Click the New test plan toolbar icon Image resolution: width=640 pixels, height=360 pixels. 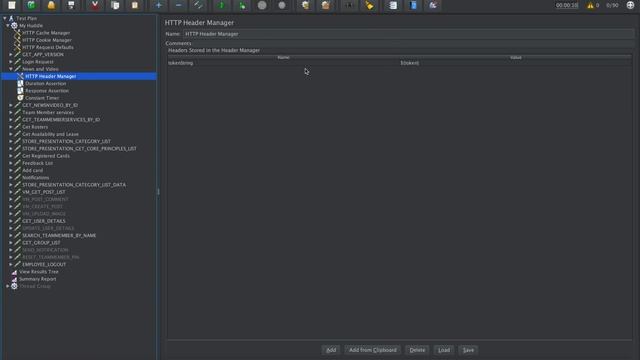coord(11,5)
